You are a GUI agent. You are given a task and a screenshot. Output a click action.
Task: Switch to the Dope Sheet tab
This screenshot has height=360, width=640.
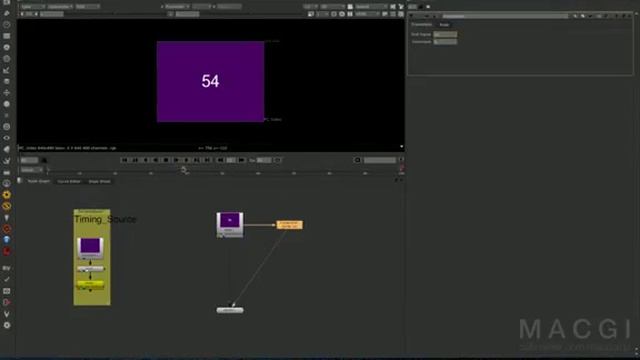99,181
